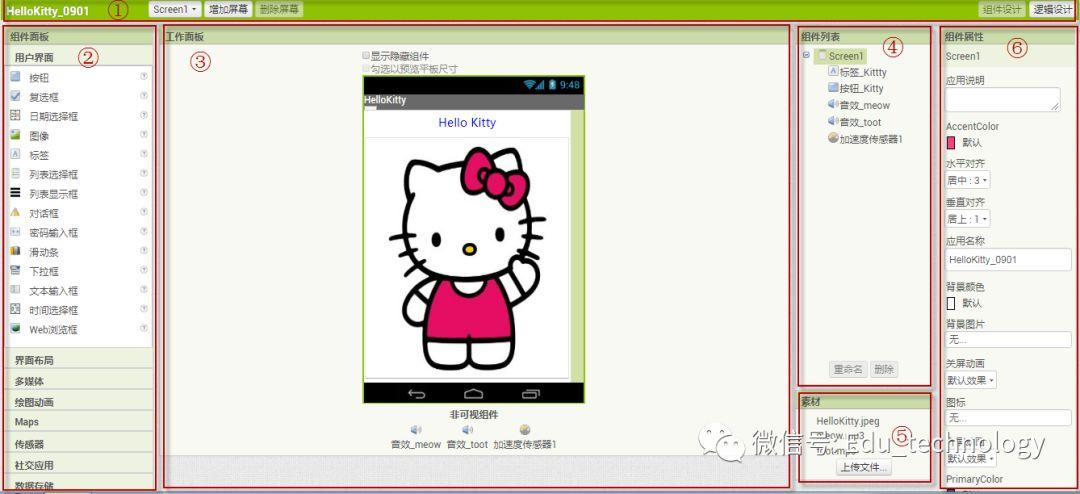Click 加速度传感器1 icon under 非可视组件
Screen dimensions: 1080x494
(x=525, y=431)
